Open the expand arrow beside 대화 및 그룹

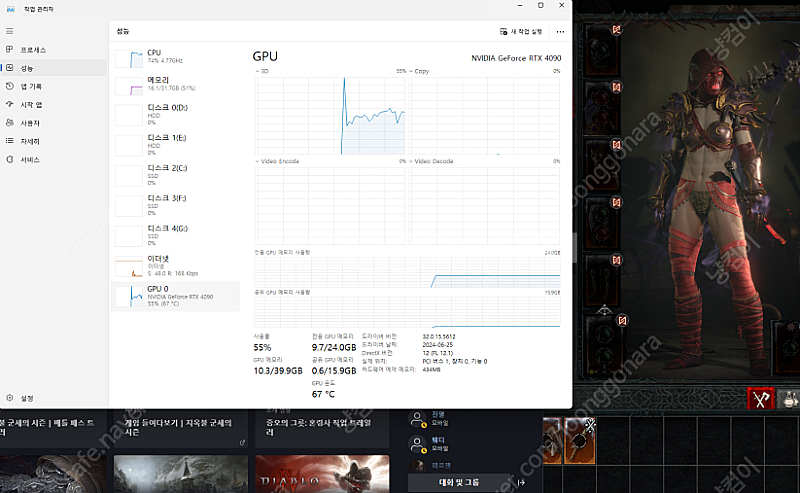(521, 482)
